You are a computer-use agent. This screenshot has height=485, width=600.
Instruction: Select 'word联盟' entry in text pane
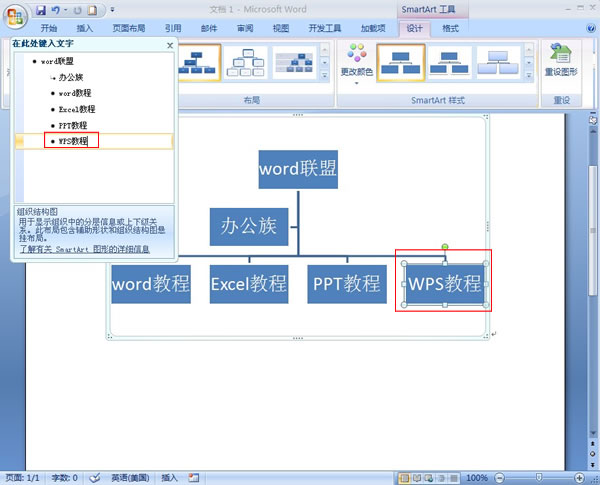(57, 61)
